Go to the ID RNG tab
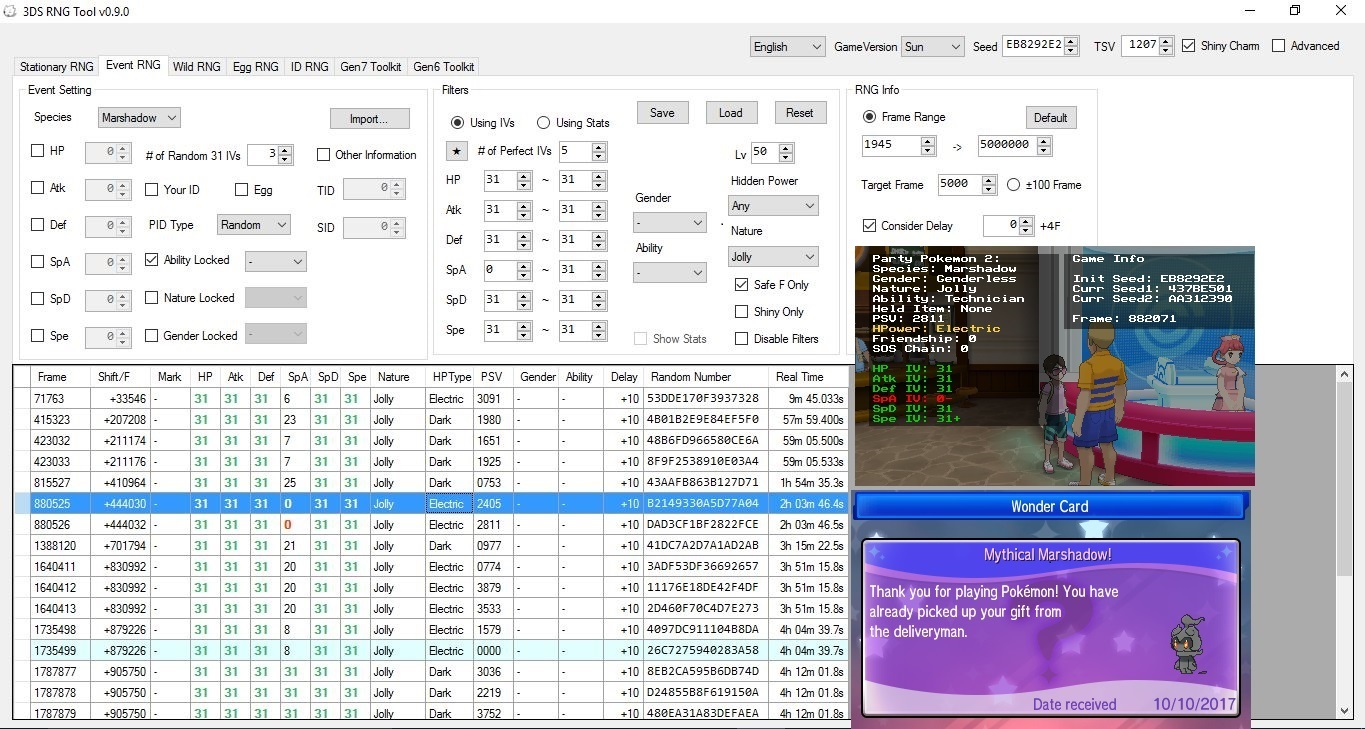This screenshot has width=1365, height=729. 310,67
